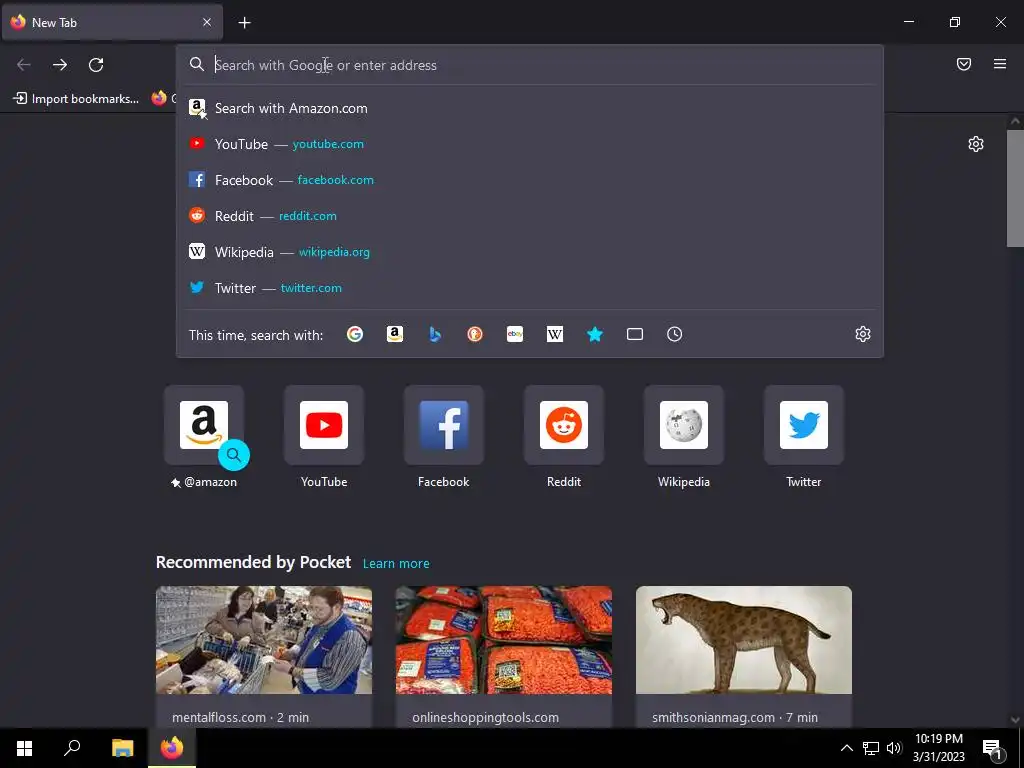This screenshot has width=1024, height=768.
Task: Open File Explorer from taskbar
Action: coord(122,748)
